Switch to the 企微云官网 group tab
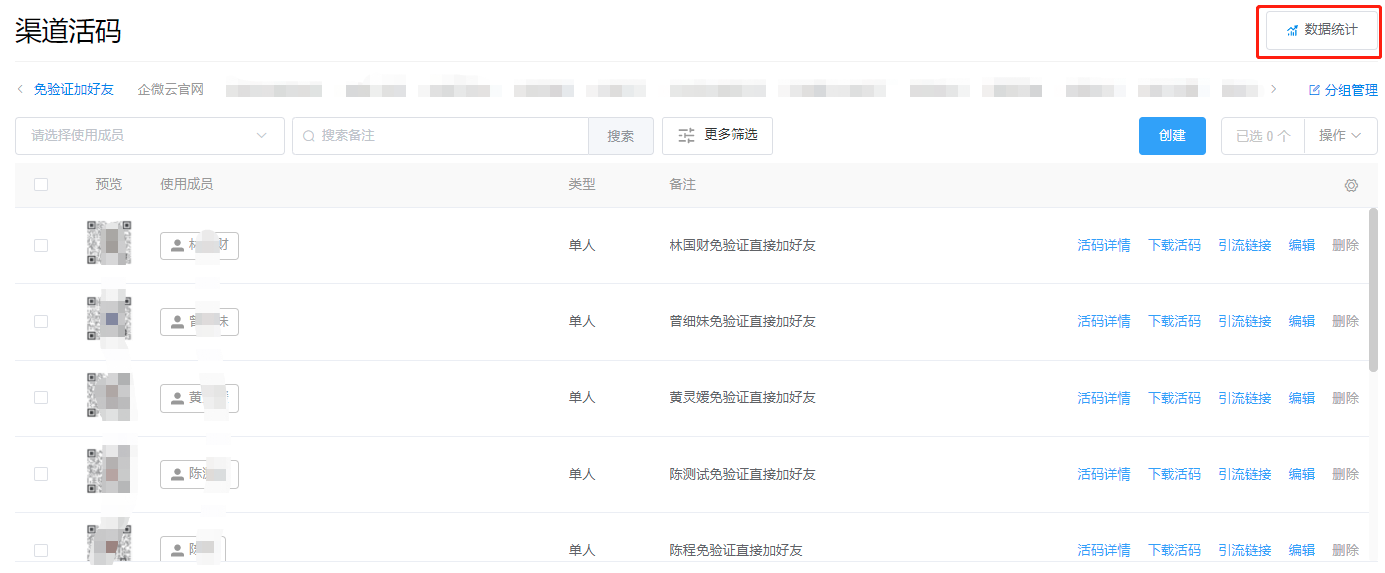1385x573 pixels. [x=171, y=90]
